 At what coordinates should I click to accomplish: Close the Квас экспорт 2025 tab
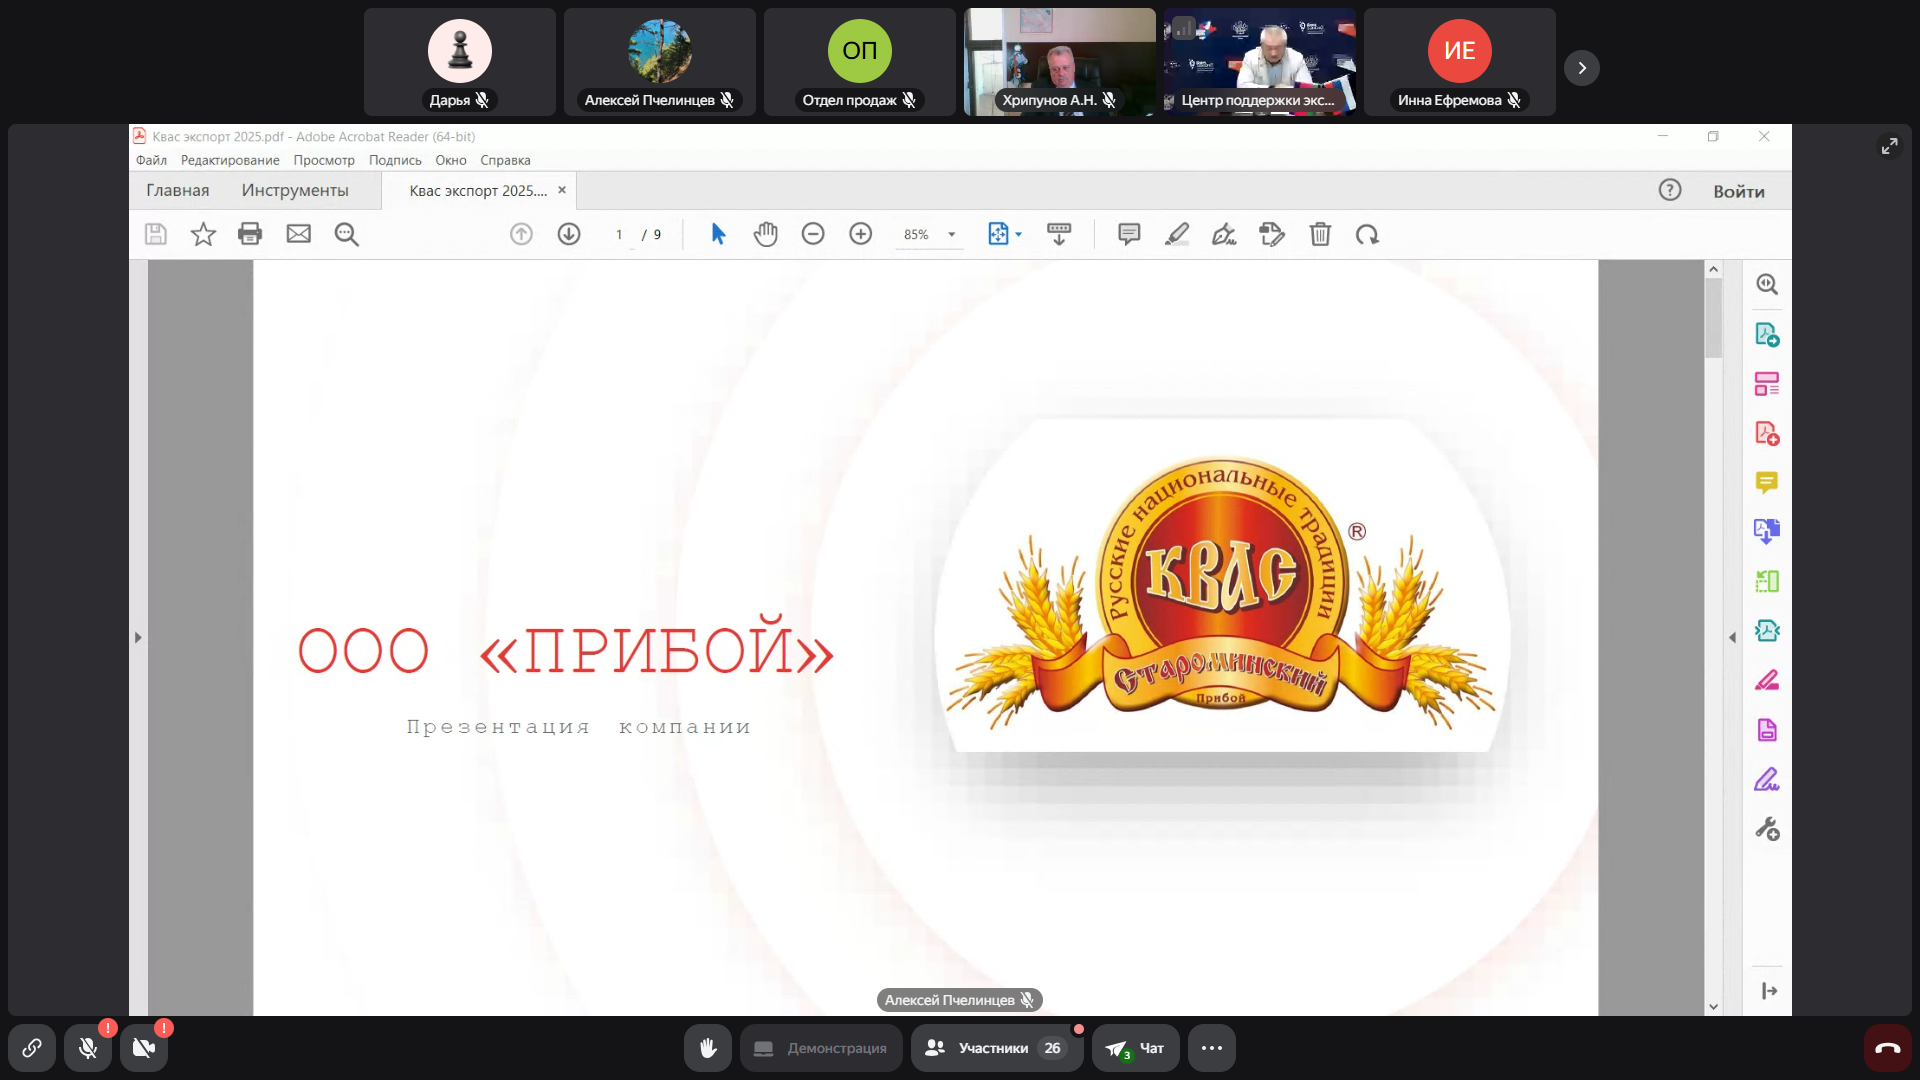(562, 190)
